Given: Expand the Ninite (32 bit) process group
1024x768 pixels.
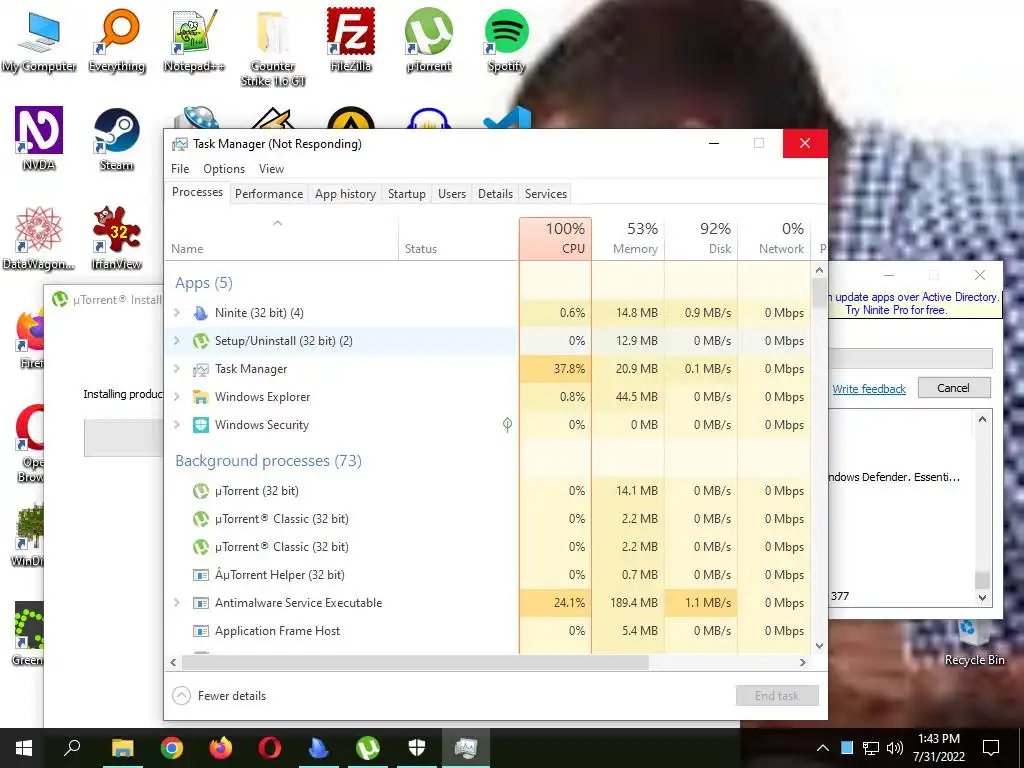Looking at the screenshot, I should pyautogui.click(x=177, y=313).
